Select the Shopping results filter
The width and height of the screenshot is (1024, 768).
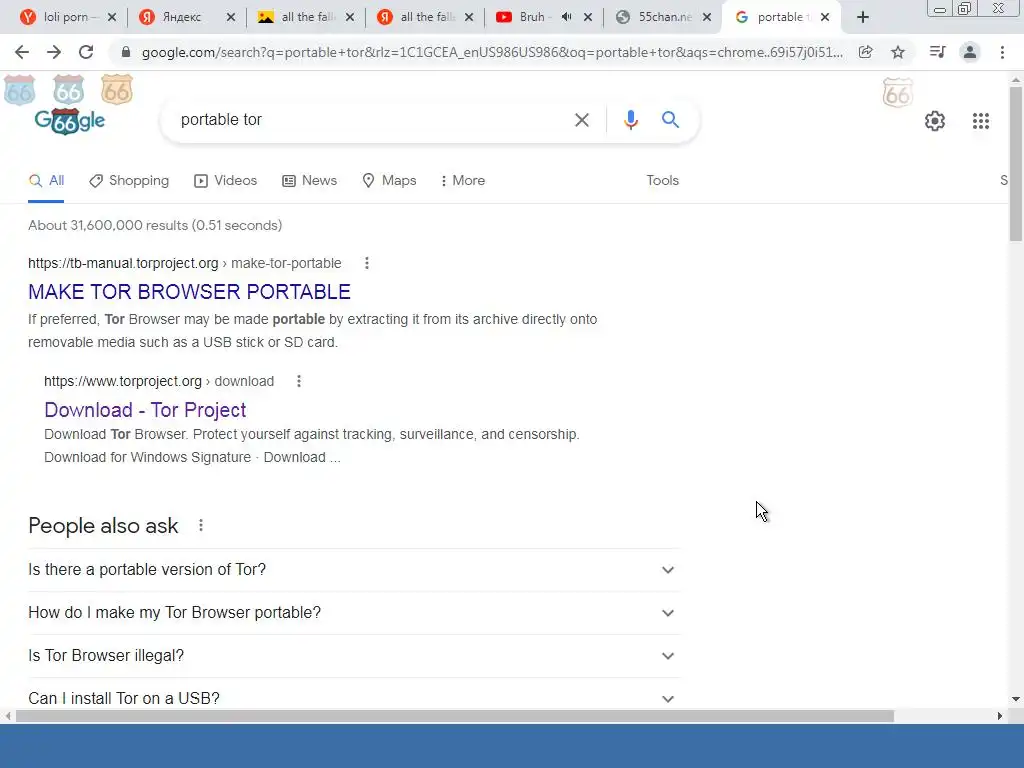[129, 180]
